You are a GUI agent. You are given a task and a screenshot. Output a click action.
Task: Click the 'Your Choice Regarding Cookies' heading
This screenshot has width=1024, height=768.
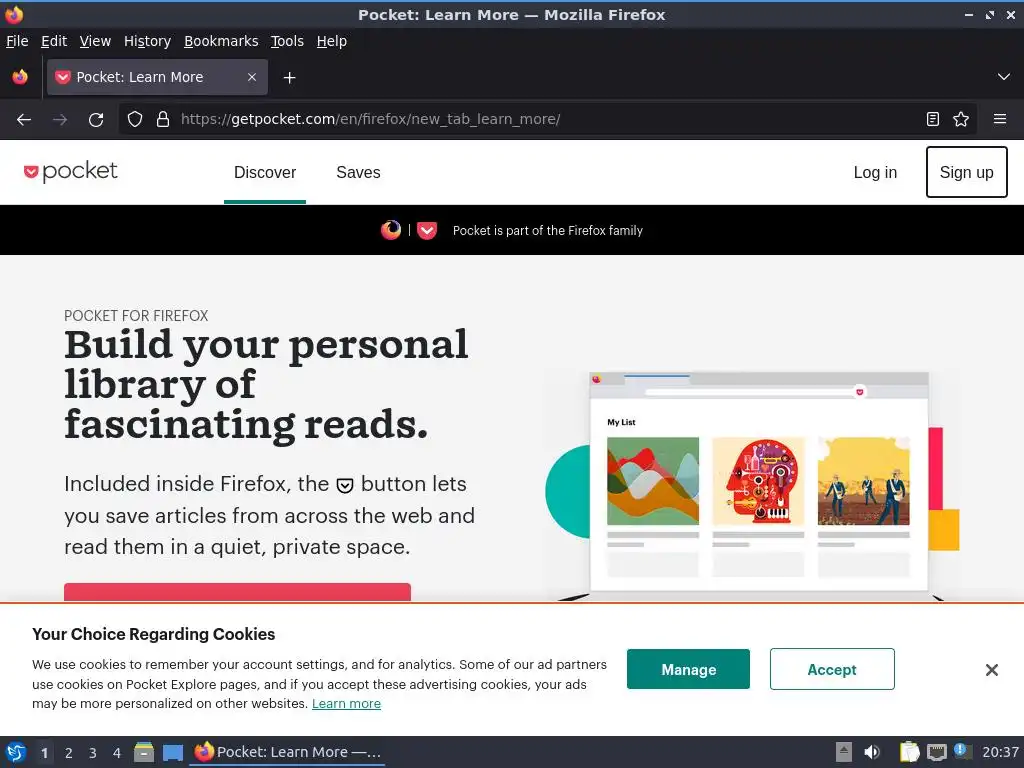point(153,634)
